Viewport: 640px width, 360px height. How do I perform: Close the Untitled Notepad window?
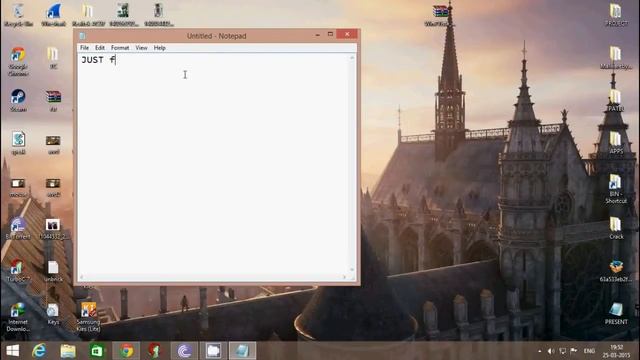click(347, 35)
